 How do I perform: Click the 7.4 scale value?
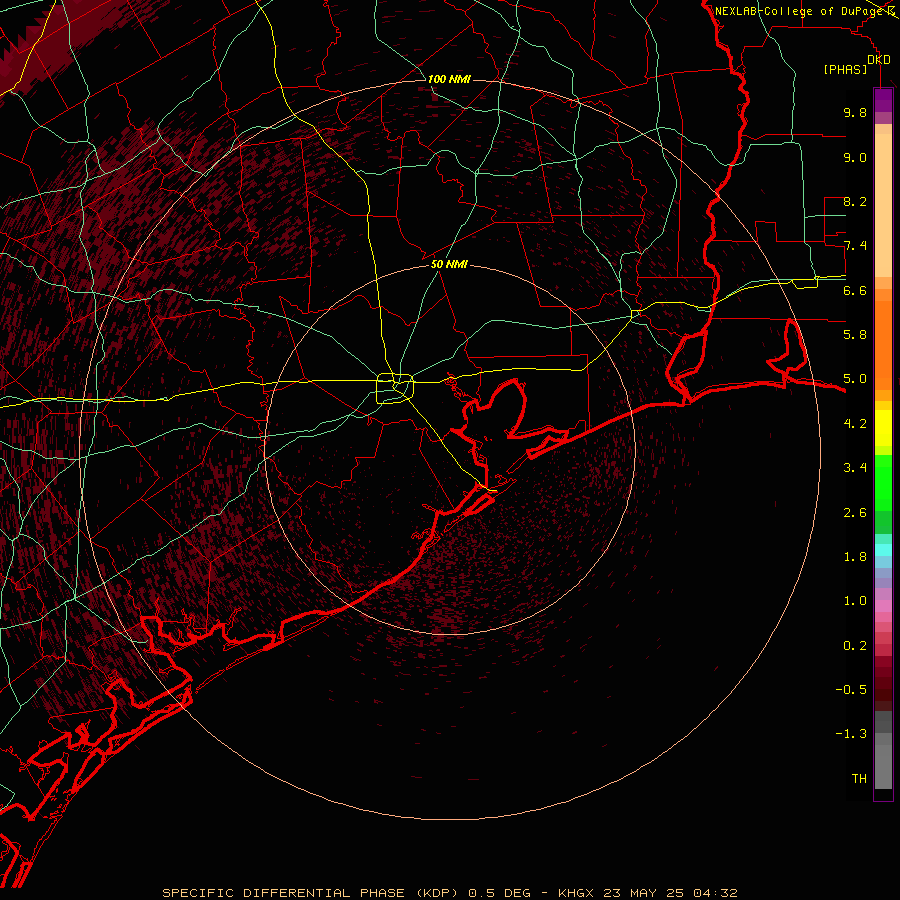pyautogui.click(x=855, y=246)
